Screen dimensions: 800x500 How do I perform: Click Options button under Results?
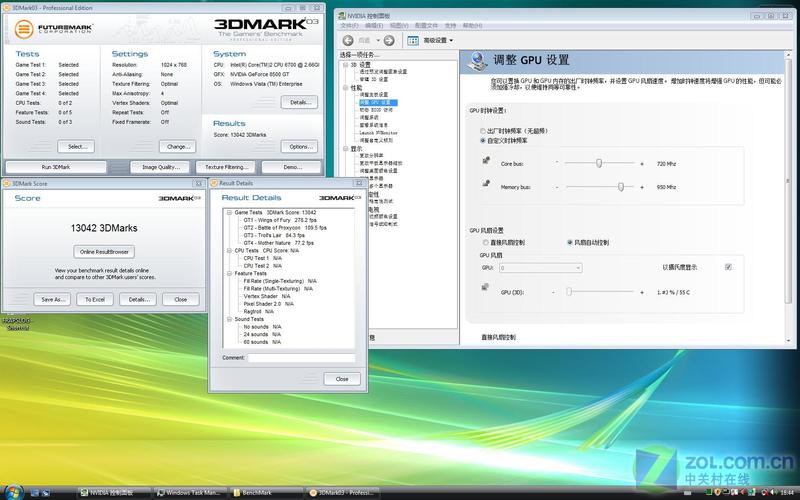299,146
